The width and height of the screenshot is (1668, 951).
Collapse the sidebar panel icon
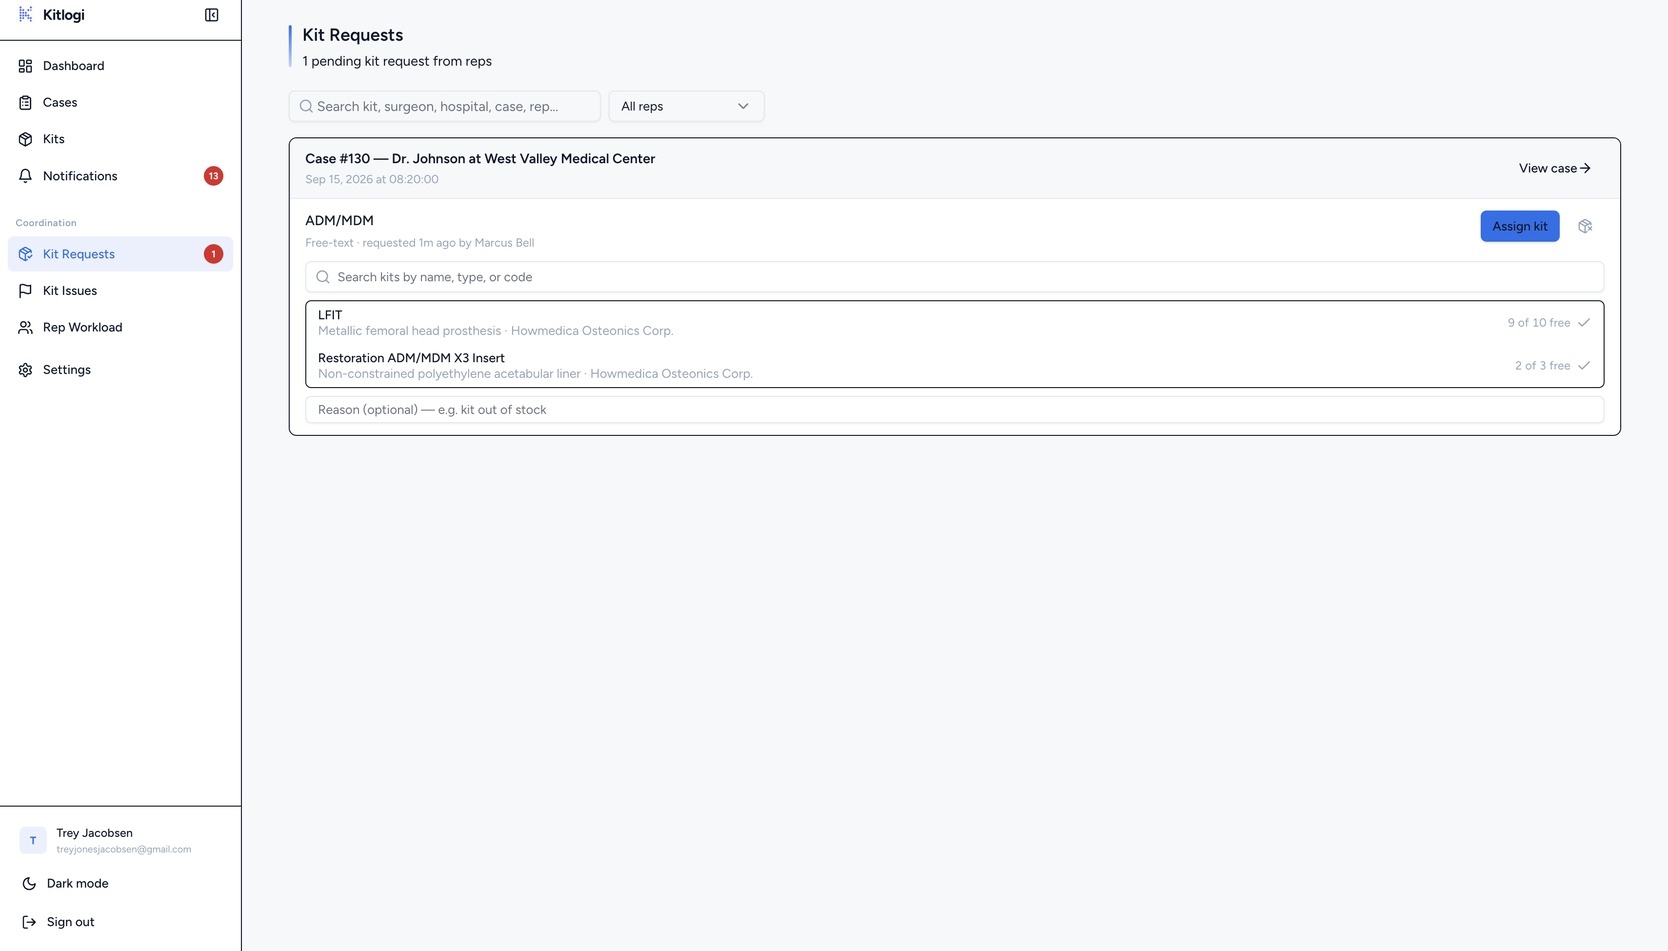pyautogui.click(x=212, y=15)
